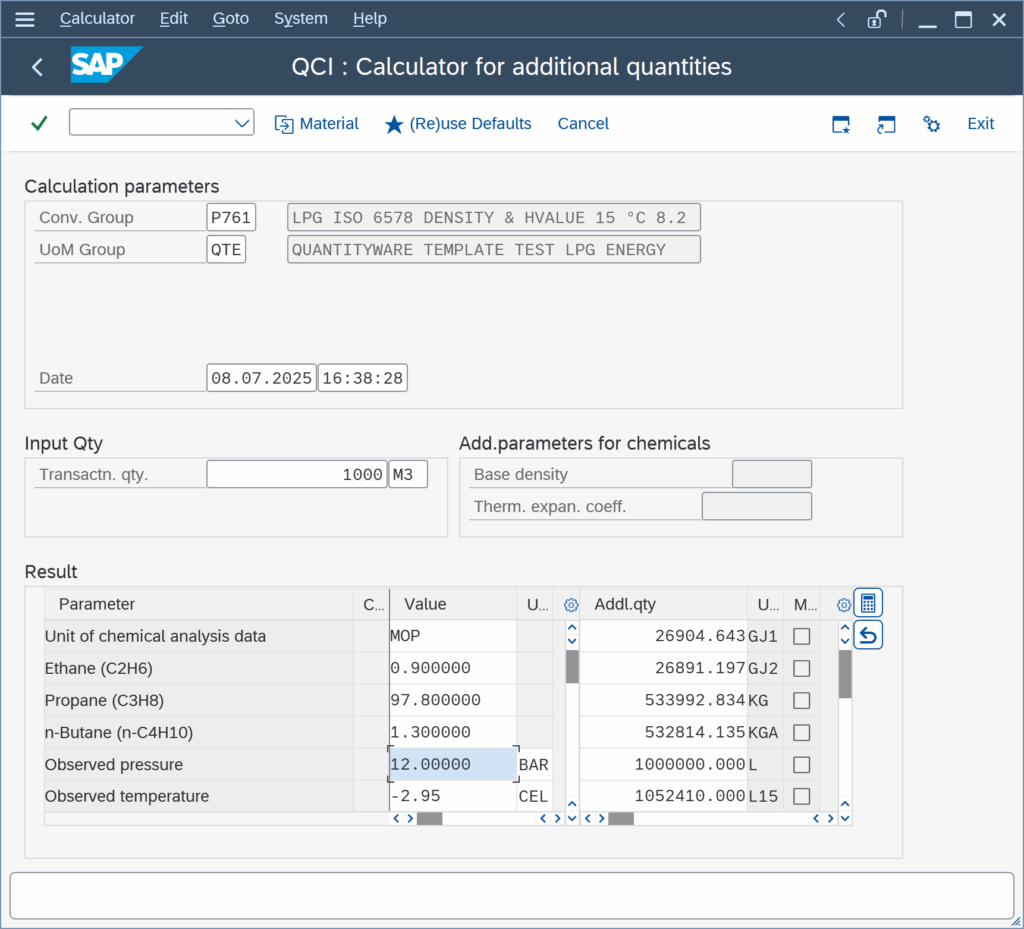Image resolution: width=1024 pixels, height=929 pixels.
Task: Click the green checkmark Enter icon
Action: pos(39,123)
